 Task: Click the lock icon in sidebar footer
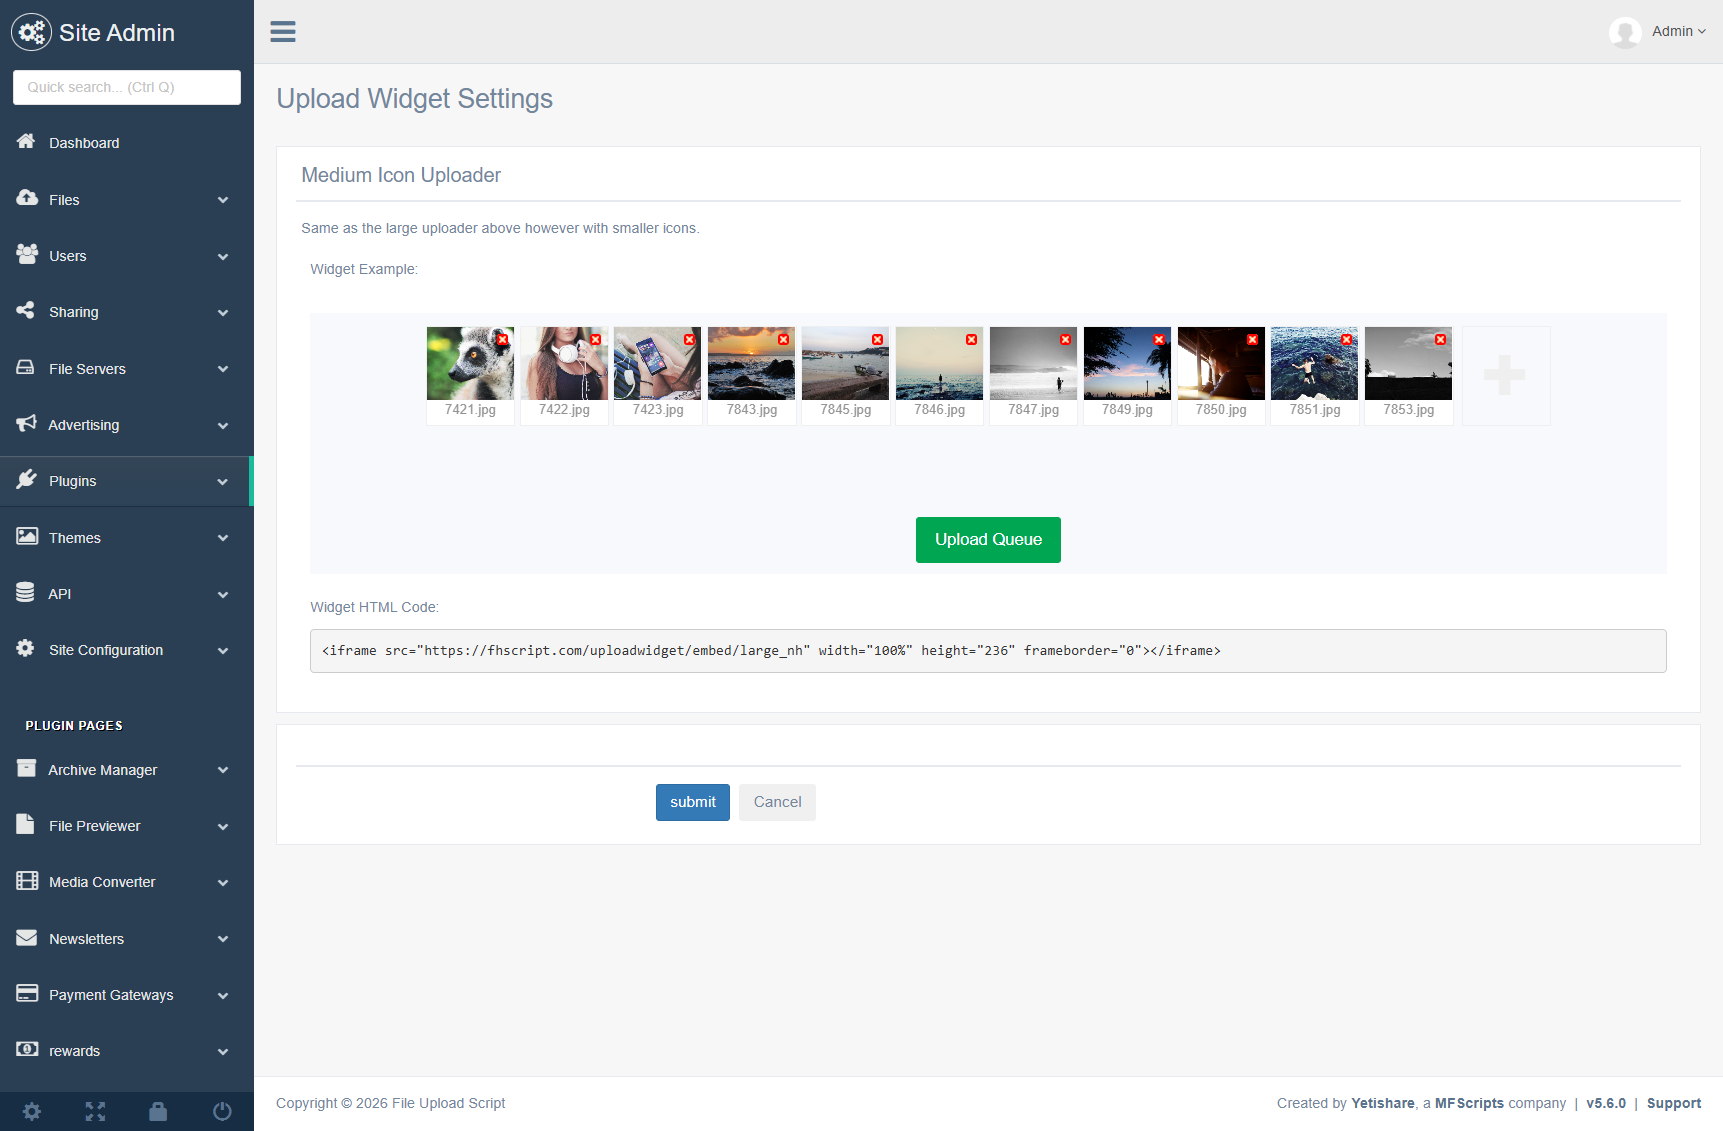coord(158,1111)
